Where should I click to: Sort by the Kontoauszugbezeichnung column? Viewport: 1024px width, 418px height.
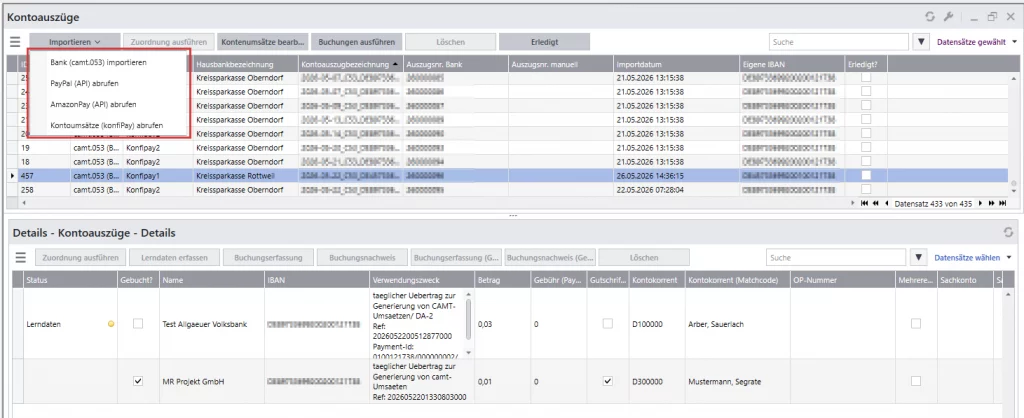349,65
